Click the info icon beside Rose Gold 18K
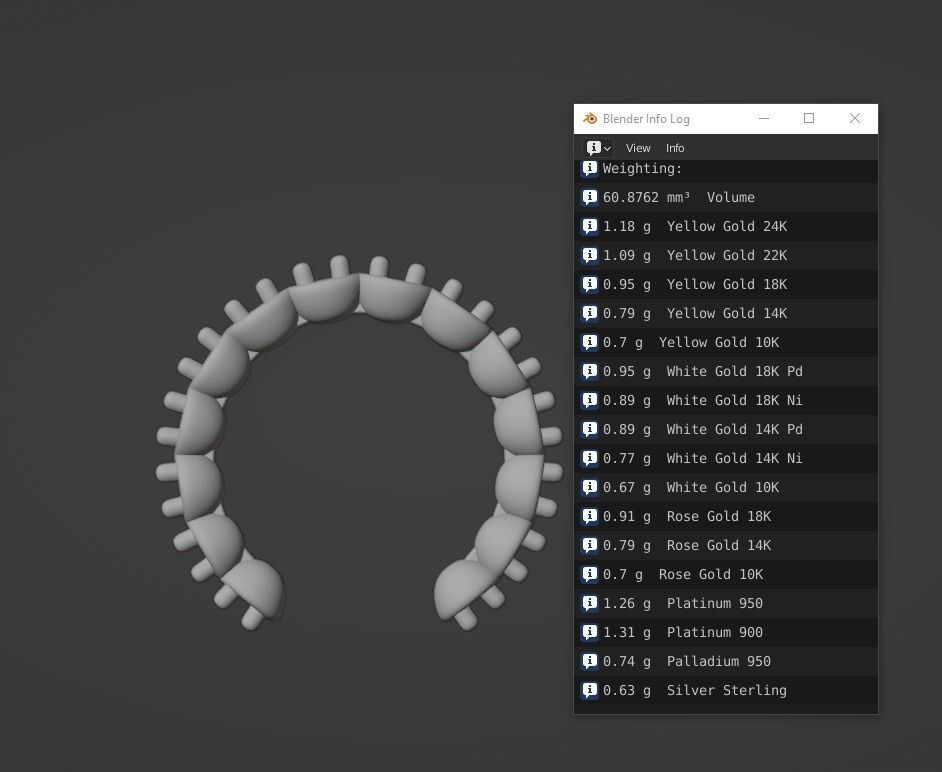942x772 pixels. (589, 516)
